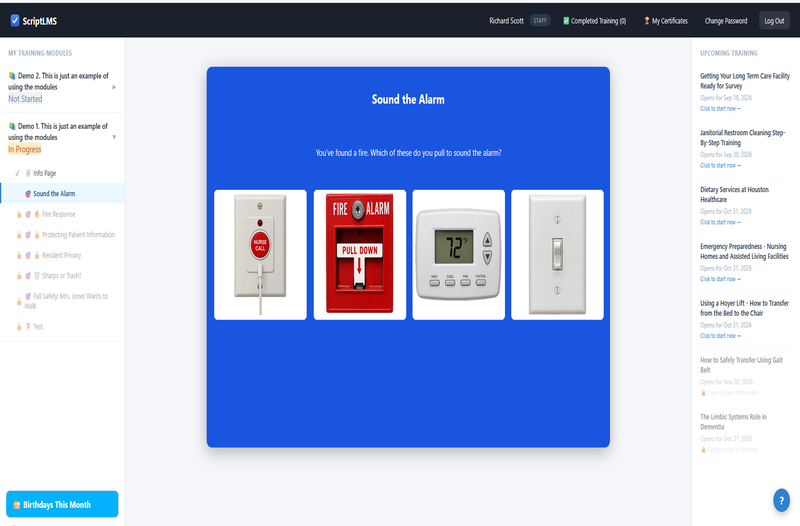Click the Log Out button

(x=774, y=21)
